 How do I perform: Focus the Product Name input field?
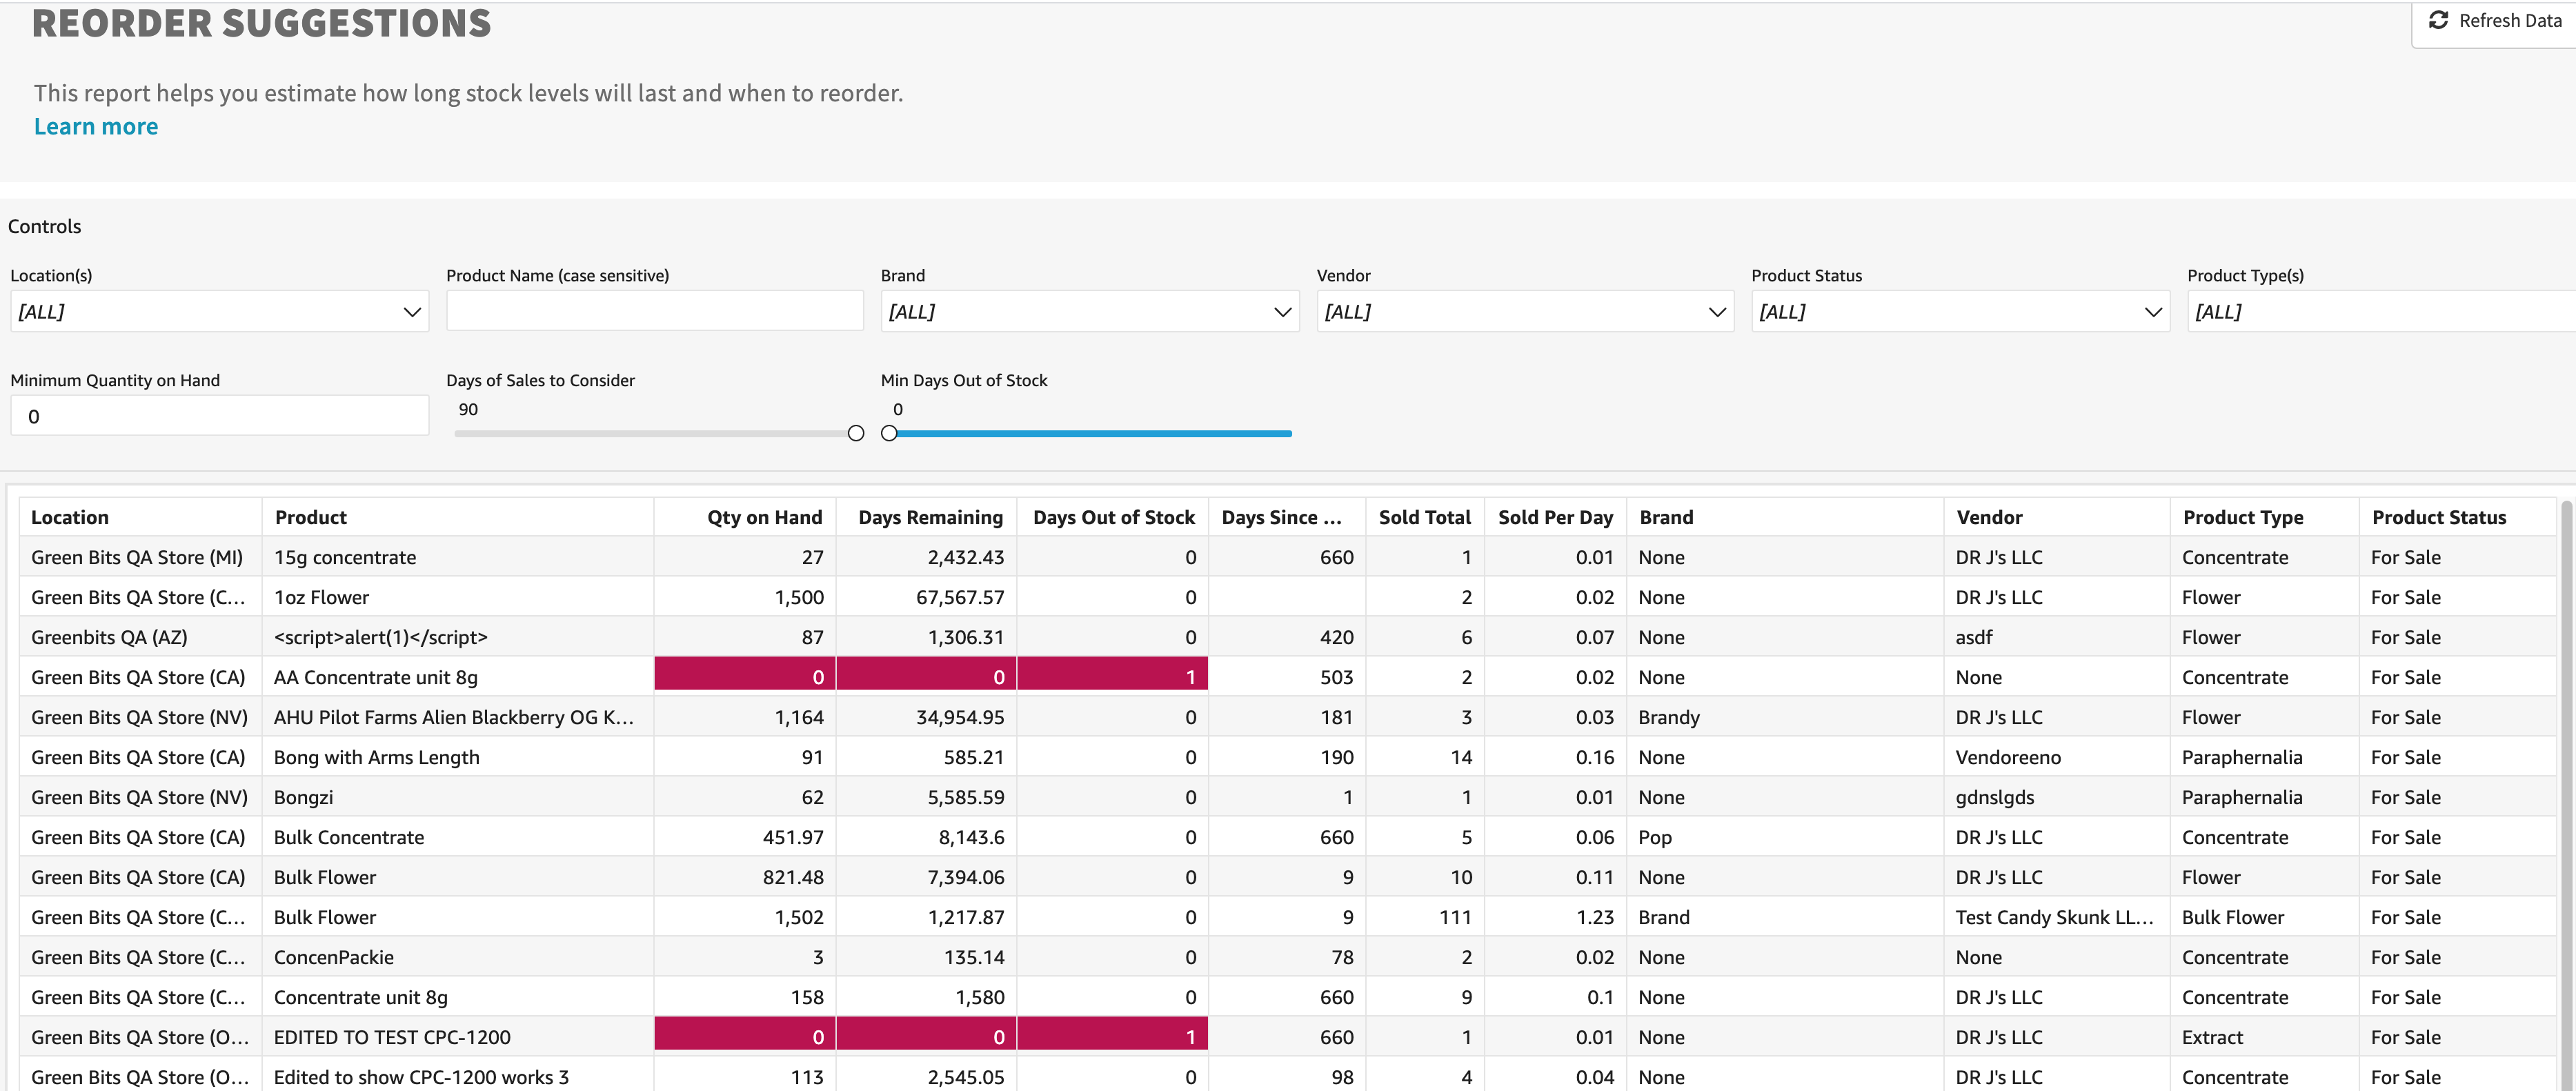coord(655,311)
